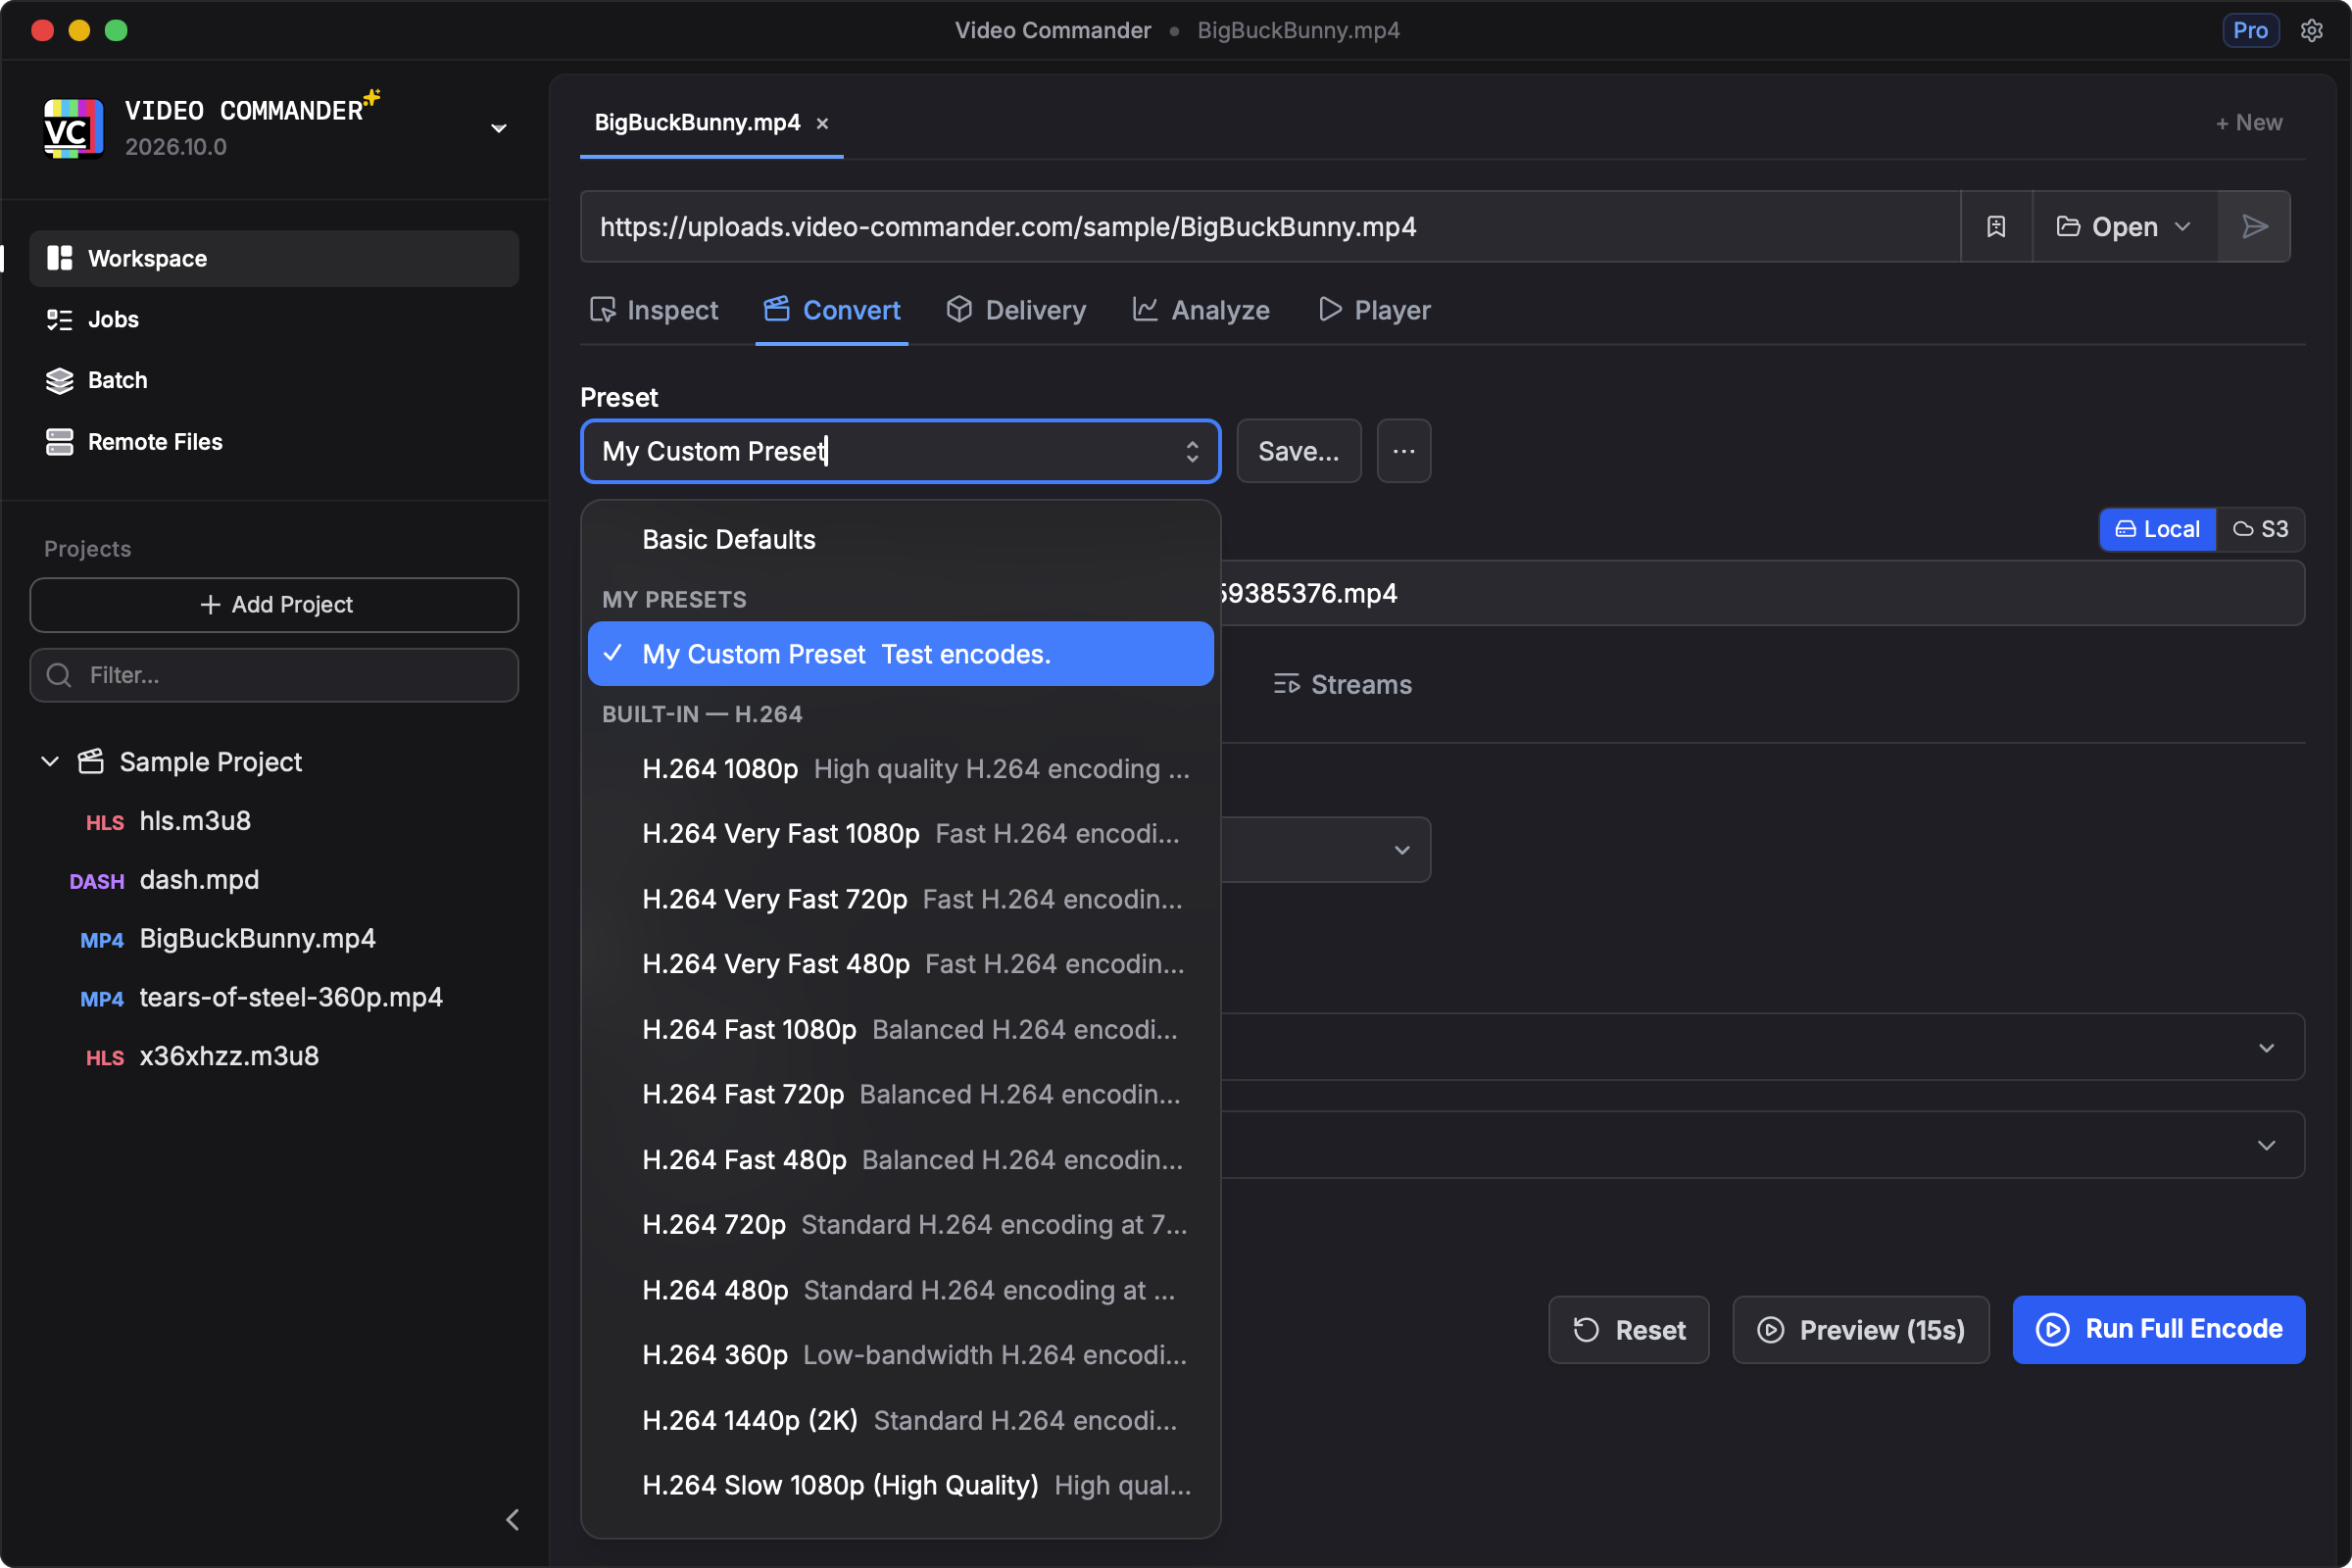Image resolution: width=2352 pixels, height=1568 pixels.
Task: Open the Workspace section
Action: tap(274, 258)
